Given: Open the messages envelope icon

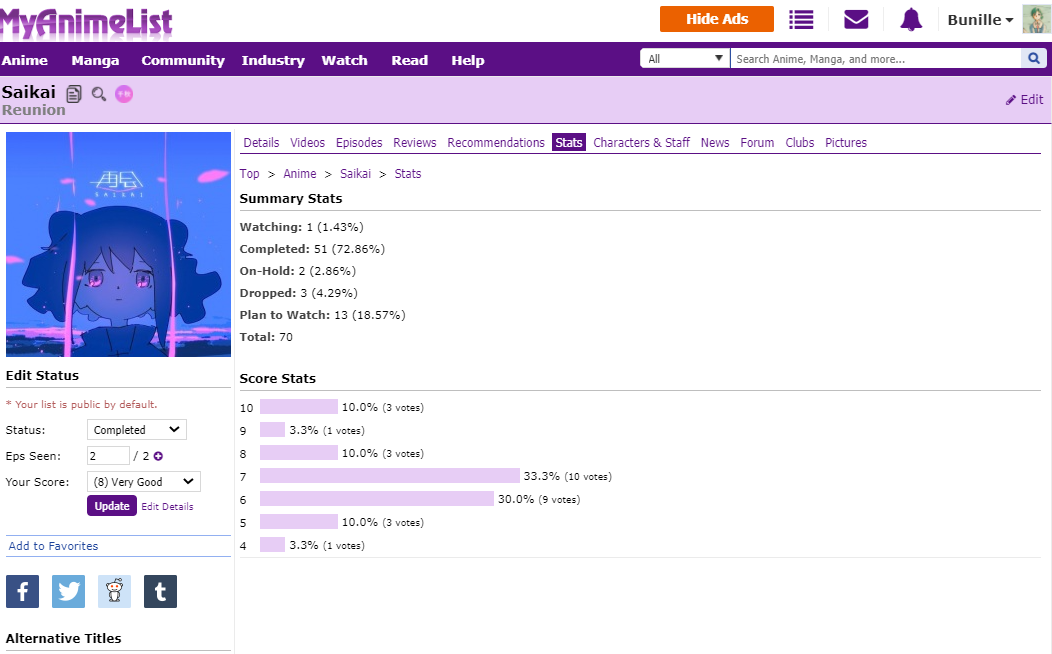Looking at the screenshot, I should (856, 19).
